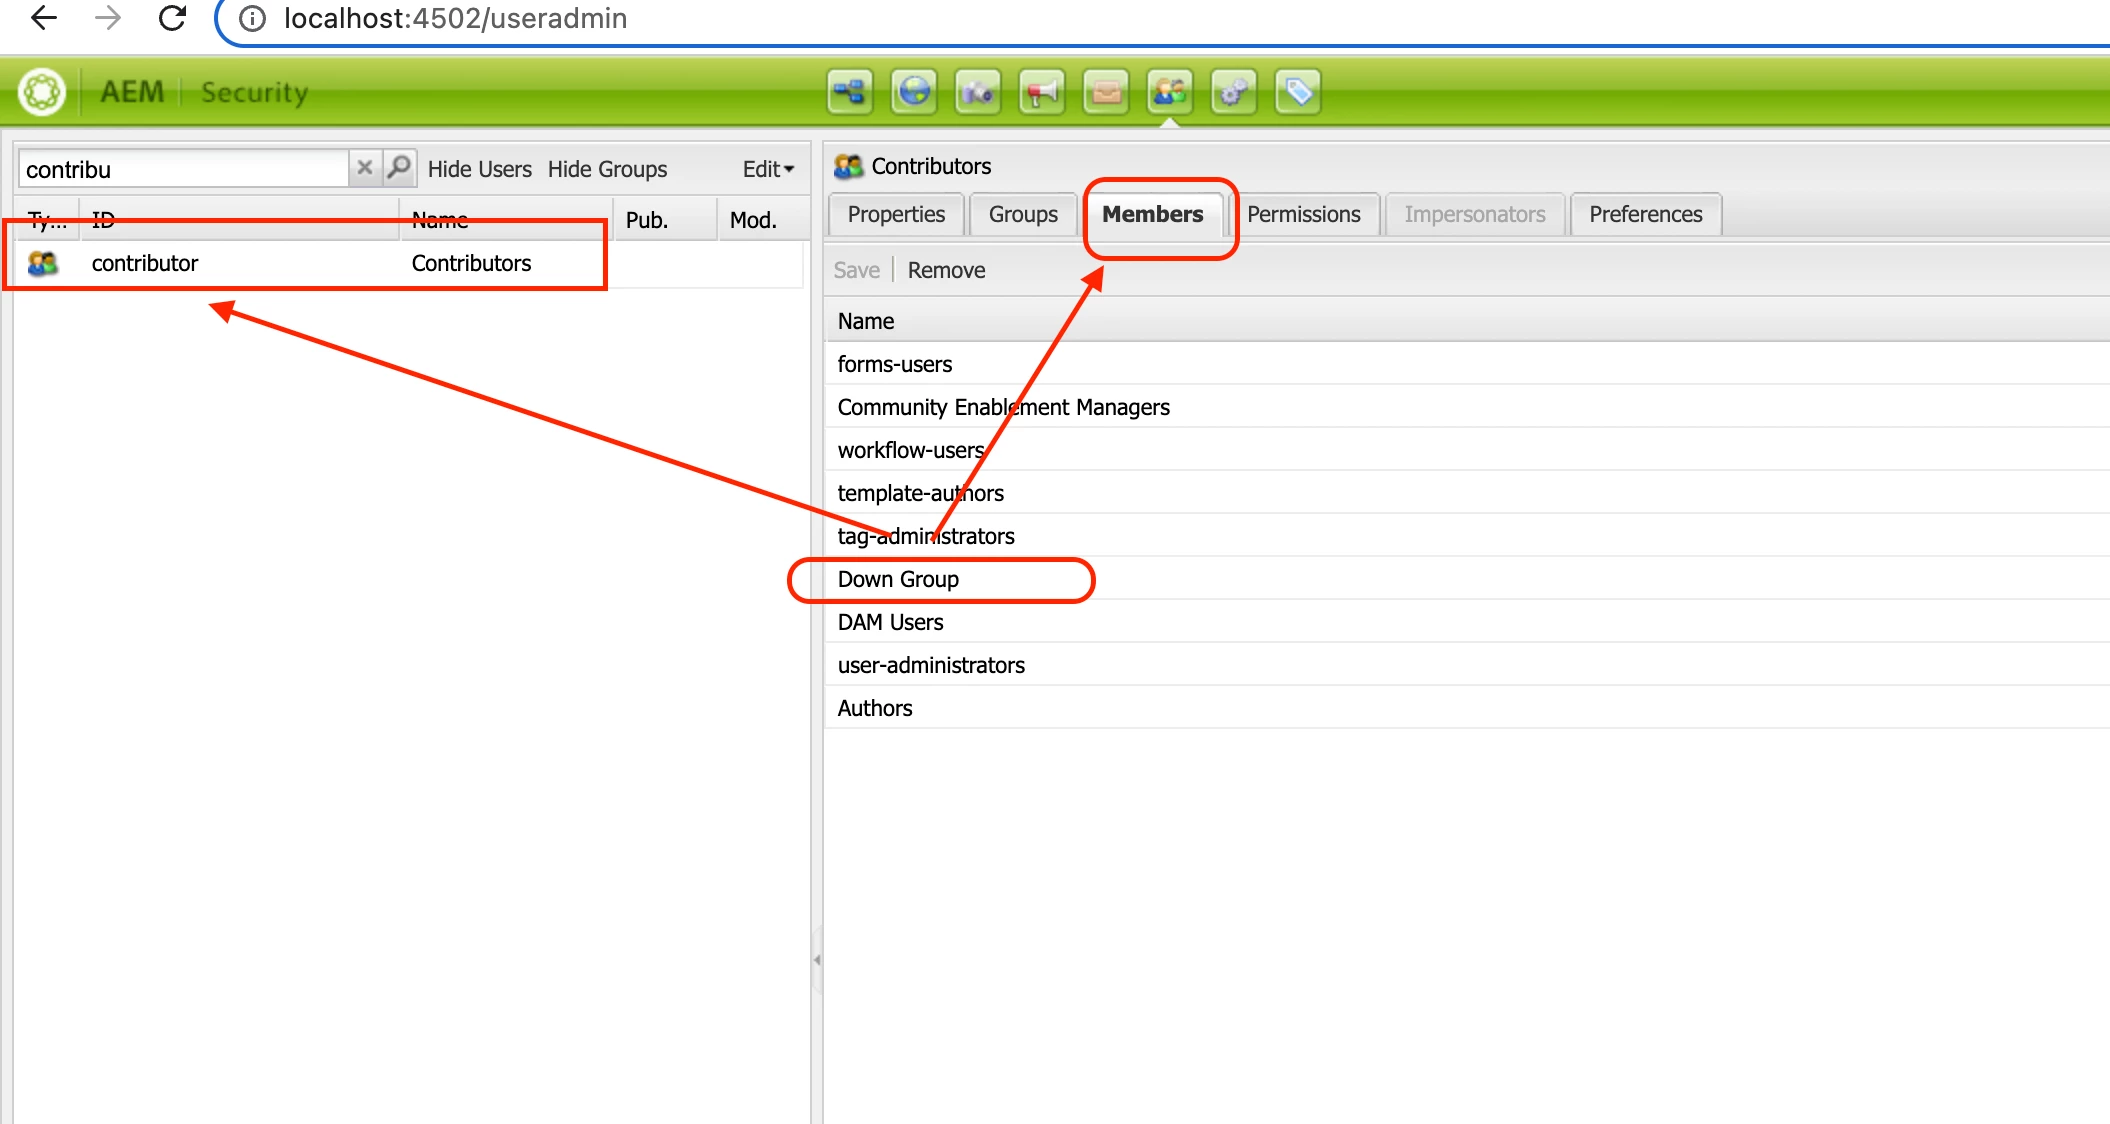Click the globe Community icon

pyautogui.click(x=914, y=93)
